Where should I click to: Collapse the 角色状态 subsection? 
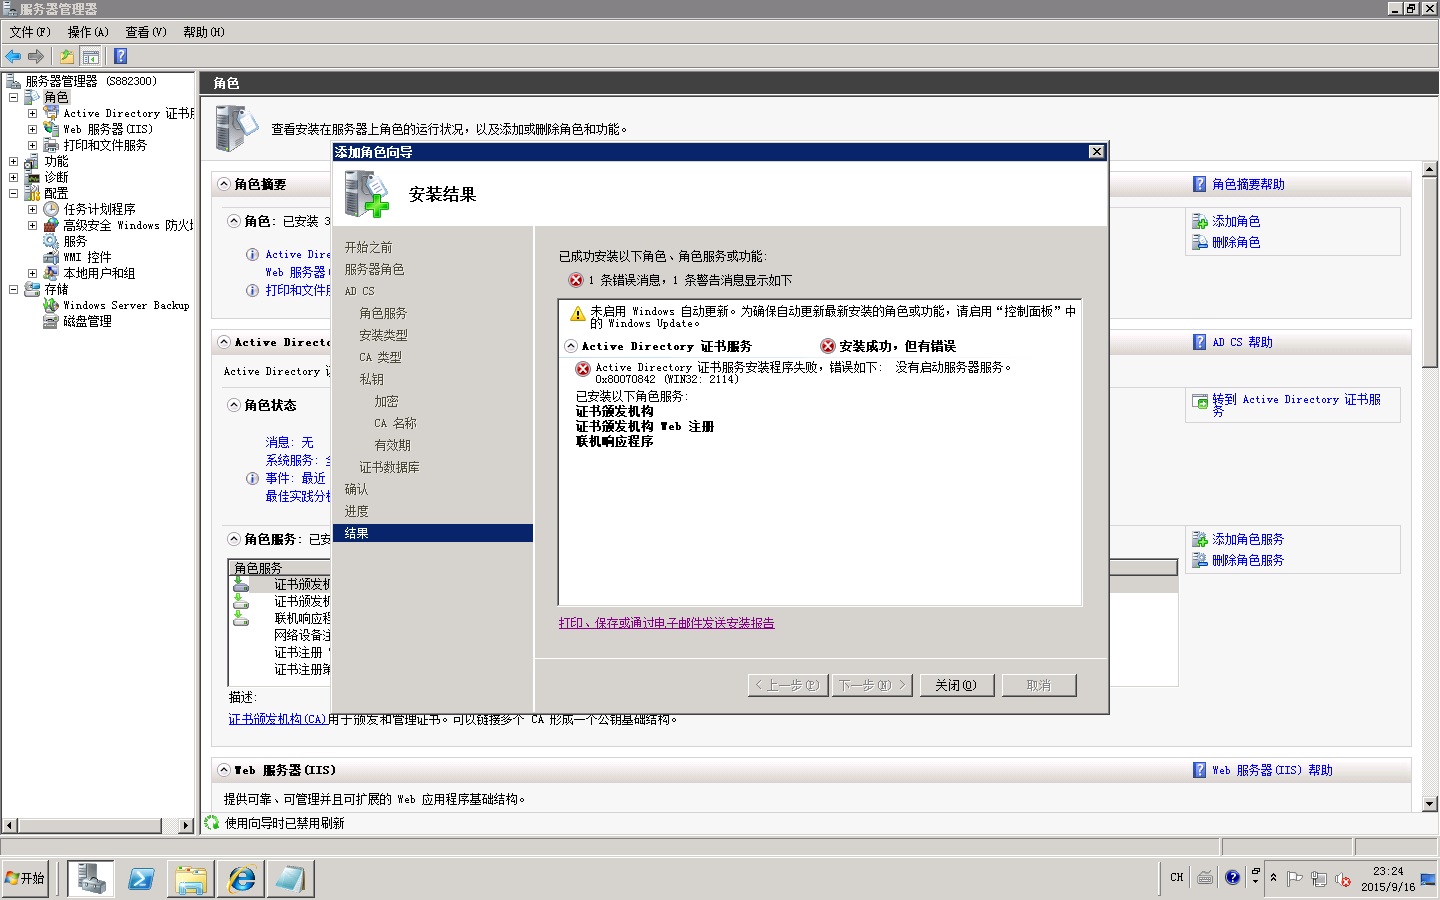234,405
